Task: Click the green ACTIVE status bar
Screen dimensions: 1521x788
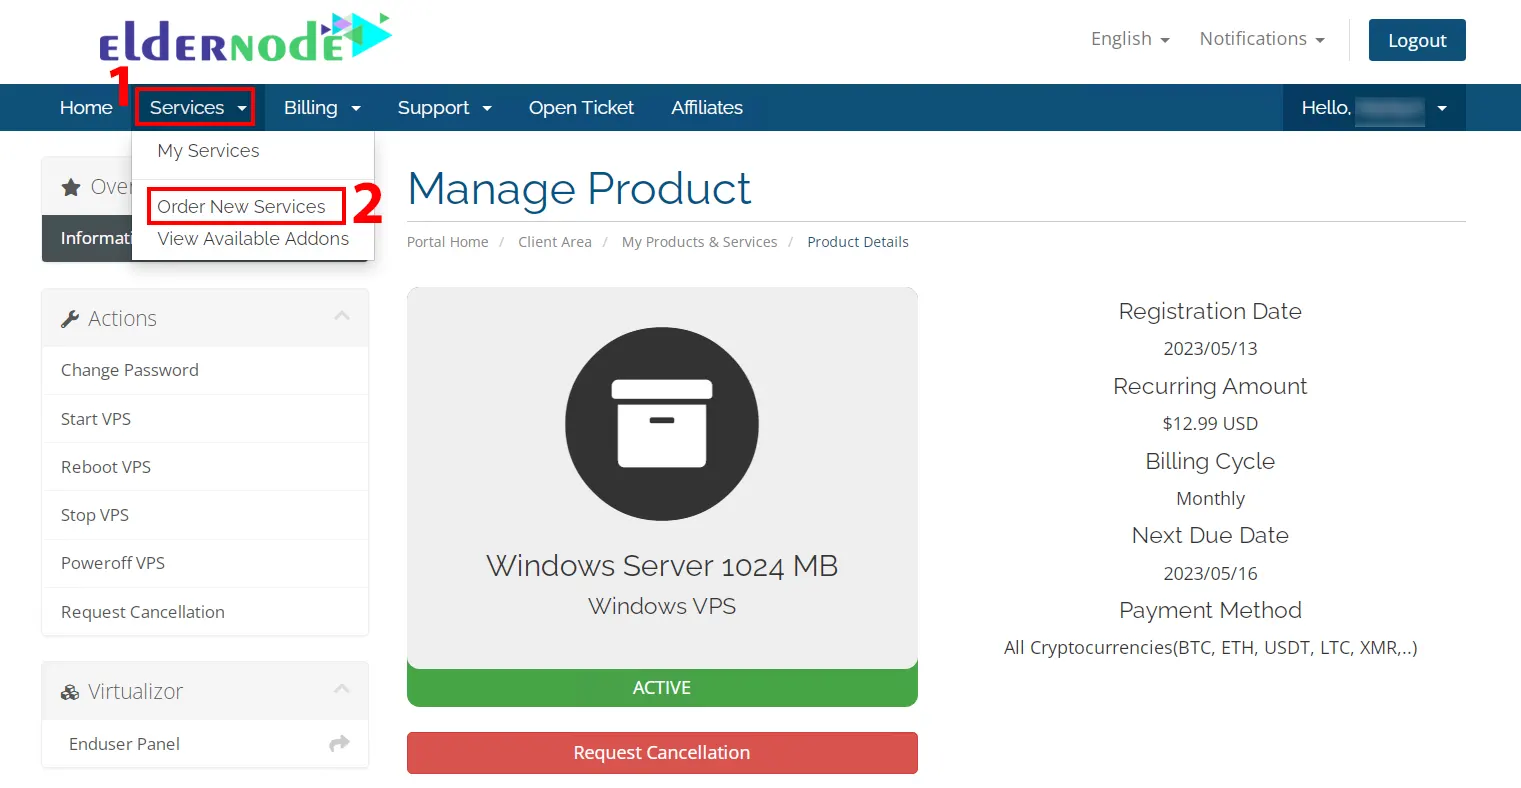Action: (x=661, y=688)
